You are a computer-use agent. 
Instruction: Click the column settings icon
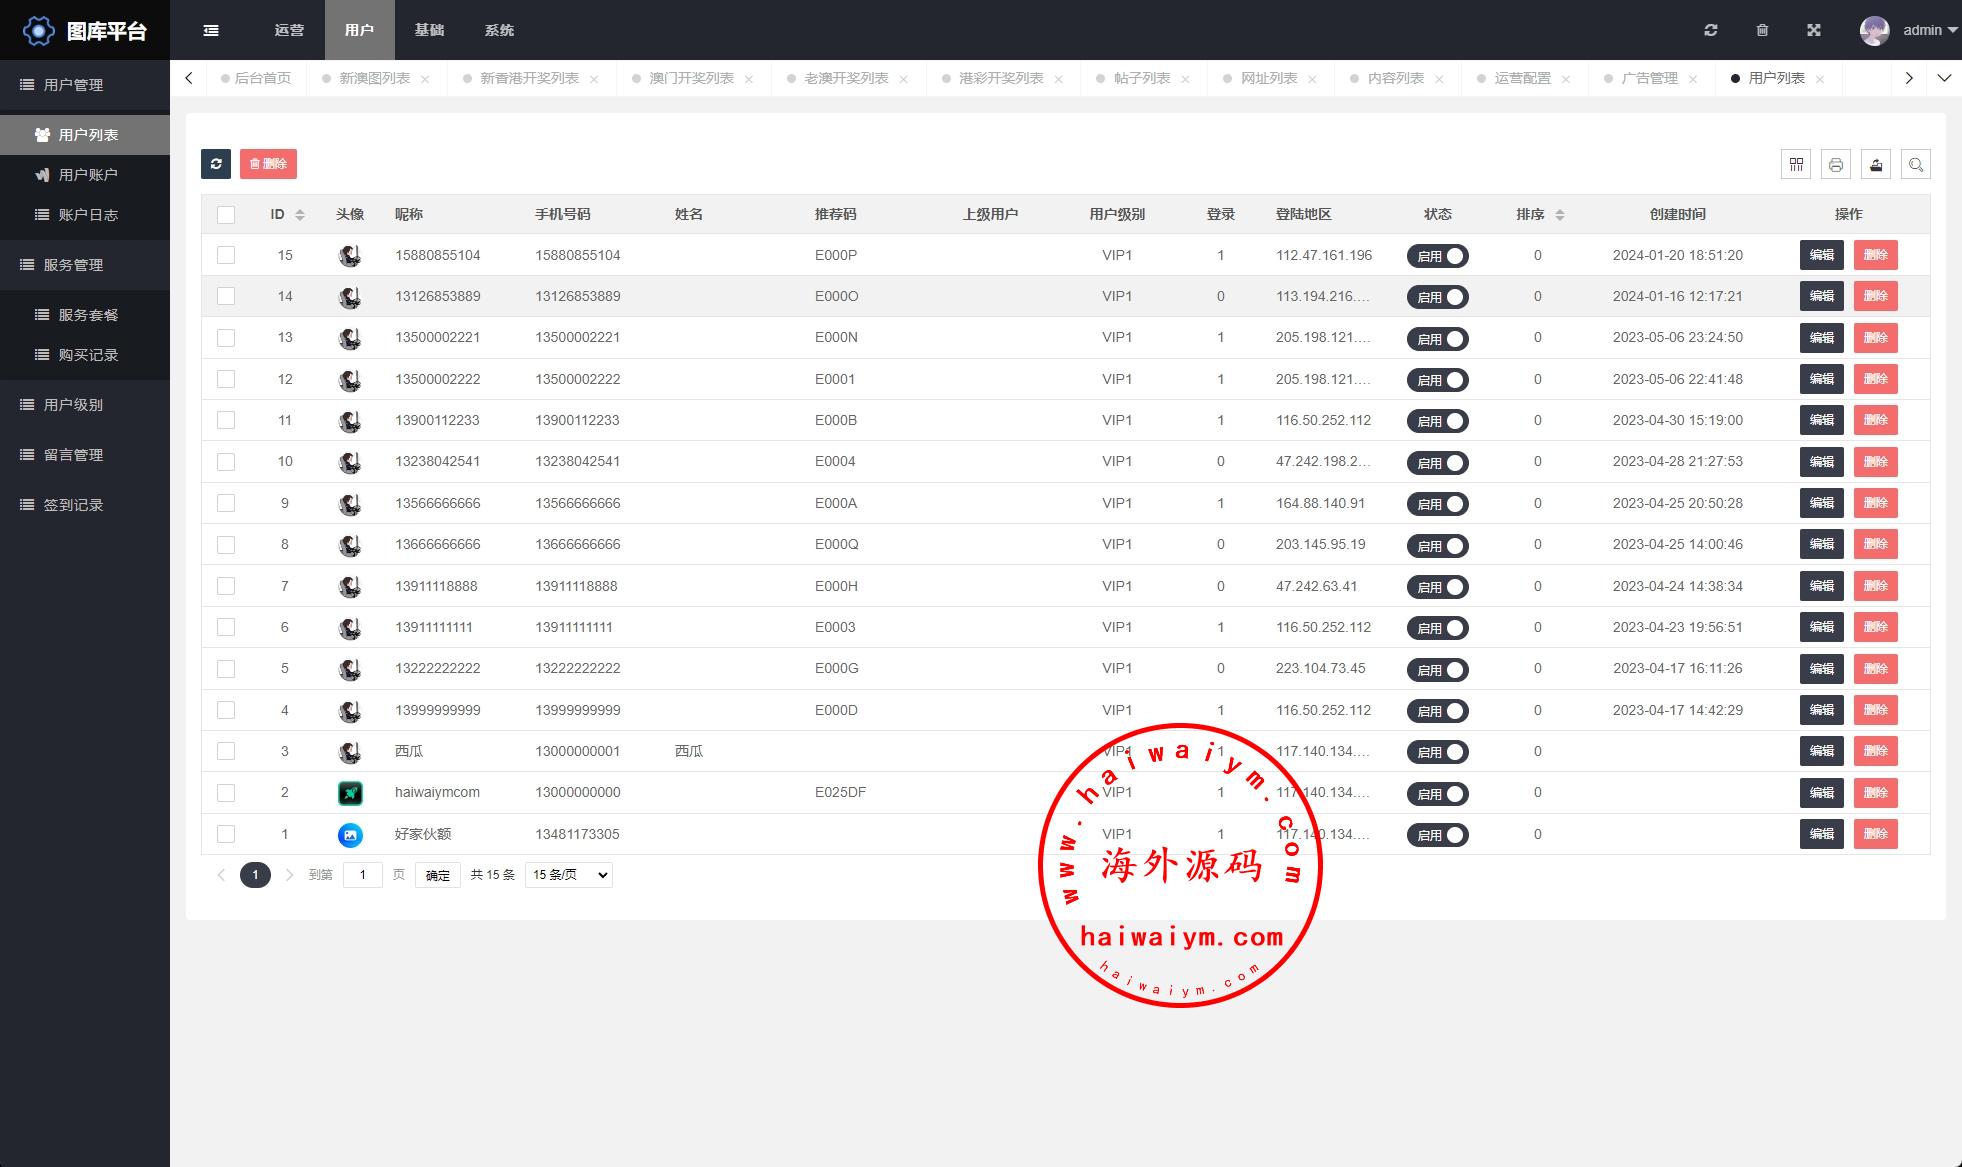pyautogui.click(x=1795, y=164)
